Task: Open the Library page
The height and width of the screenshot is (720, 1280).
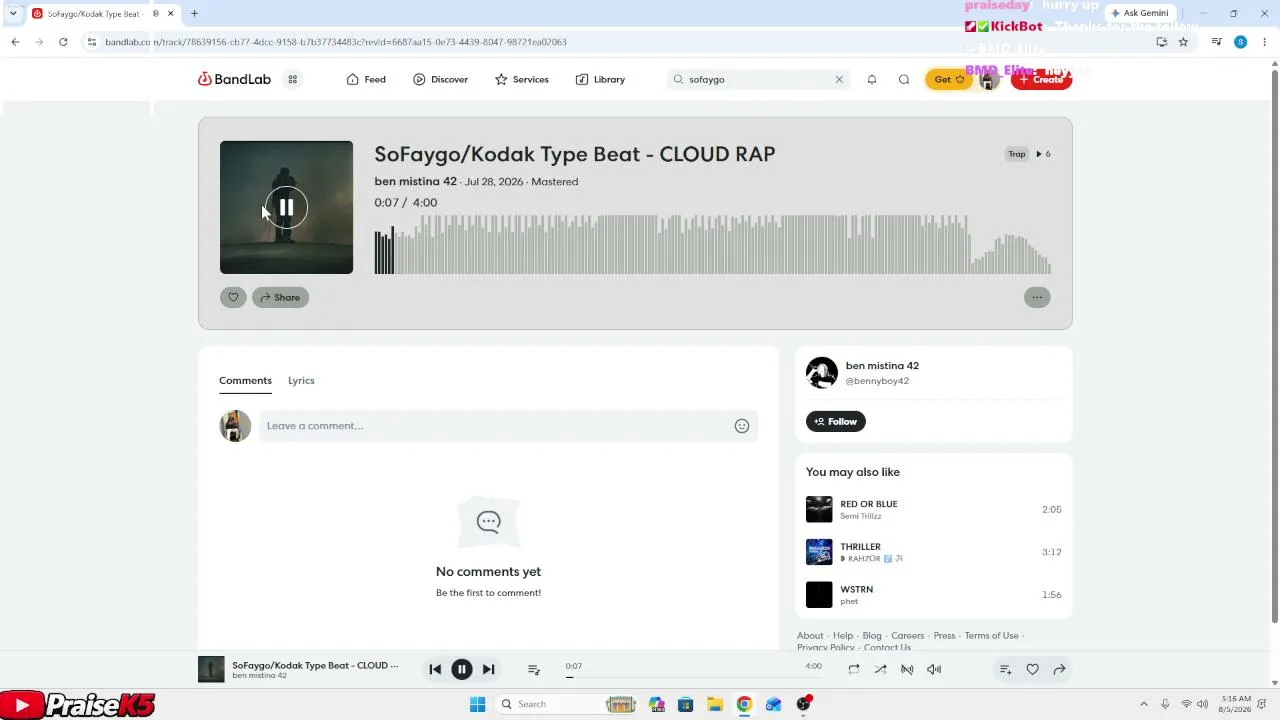Action: tap(600, 79)
